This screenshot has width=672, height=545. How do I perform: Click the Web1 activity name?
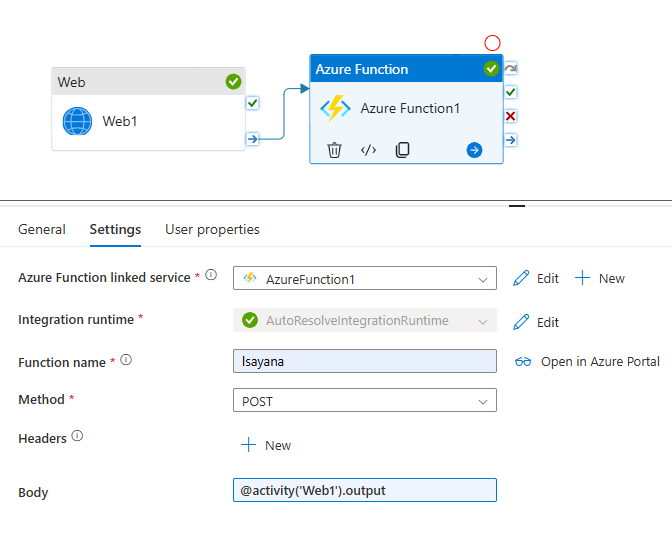pyautogui.click(x=120, y=121)
